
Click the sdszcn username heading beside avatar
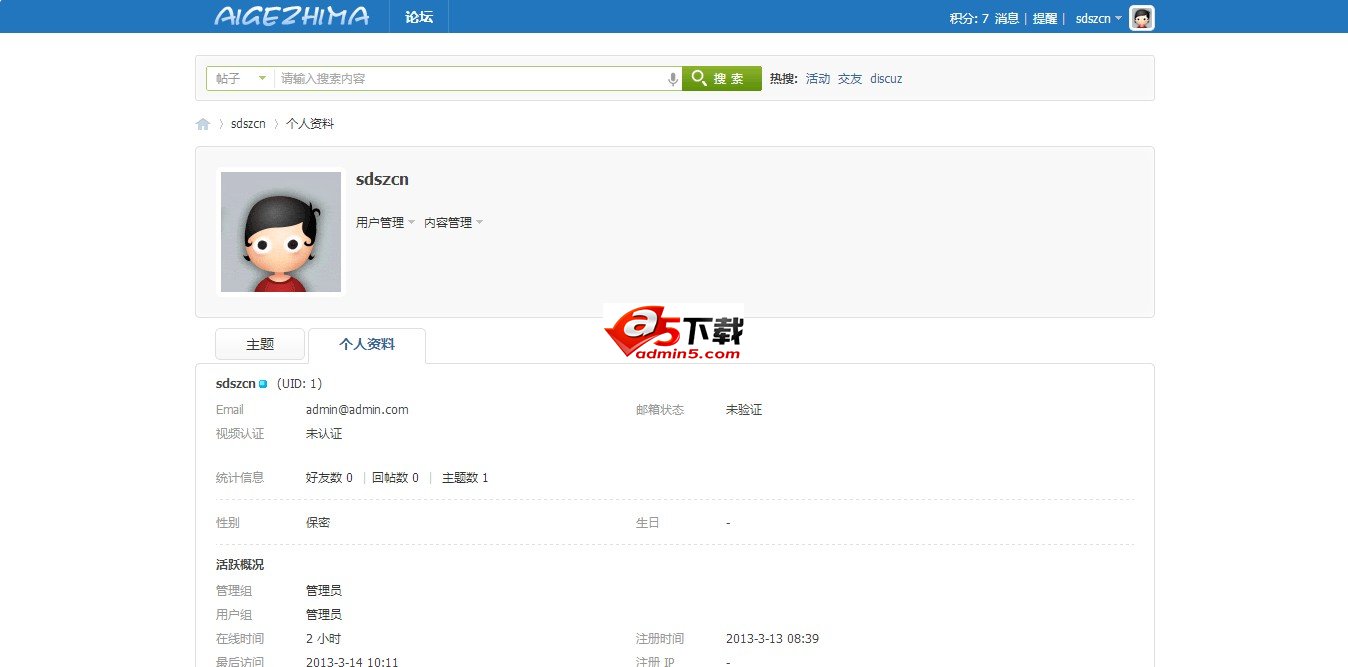[x=382, y=180]
